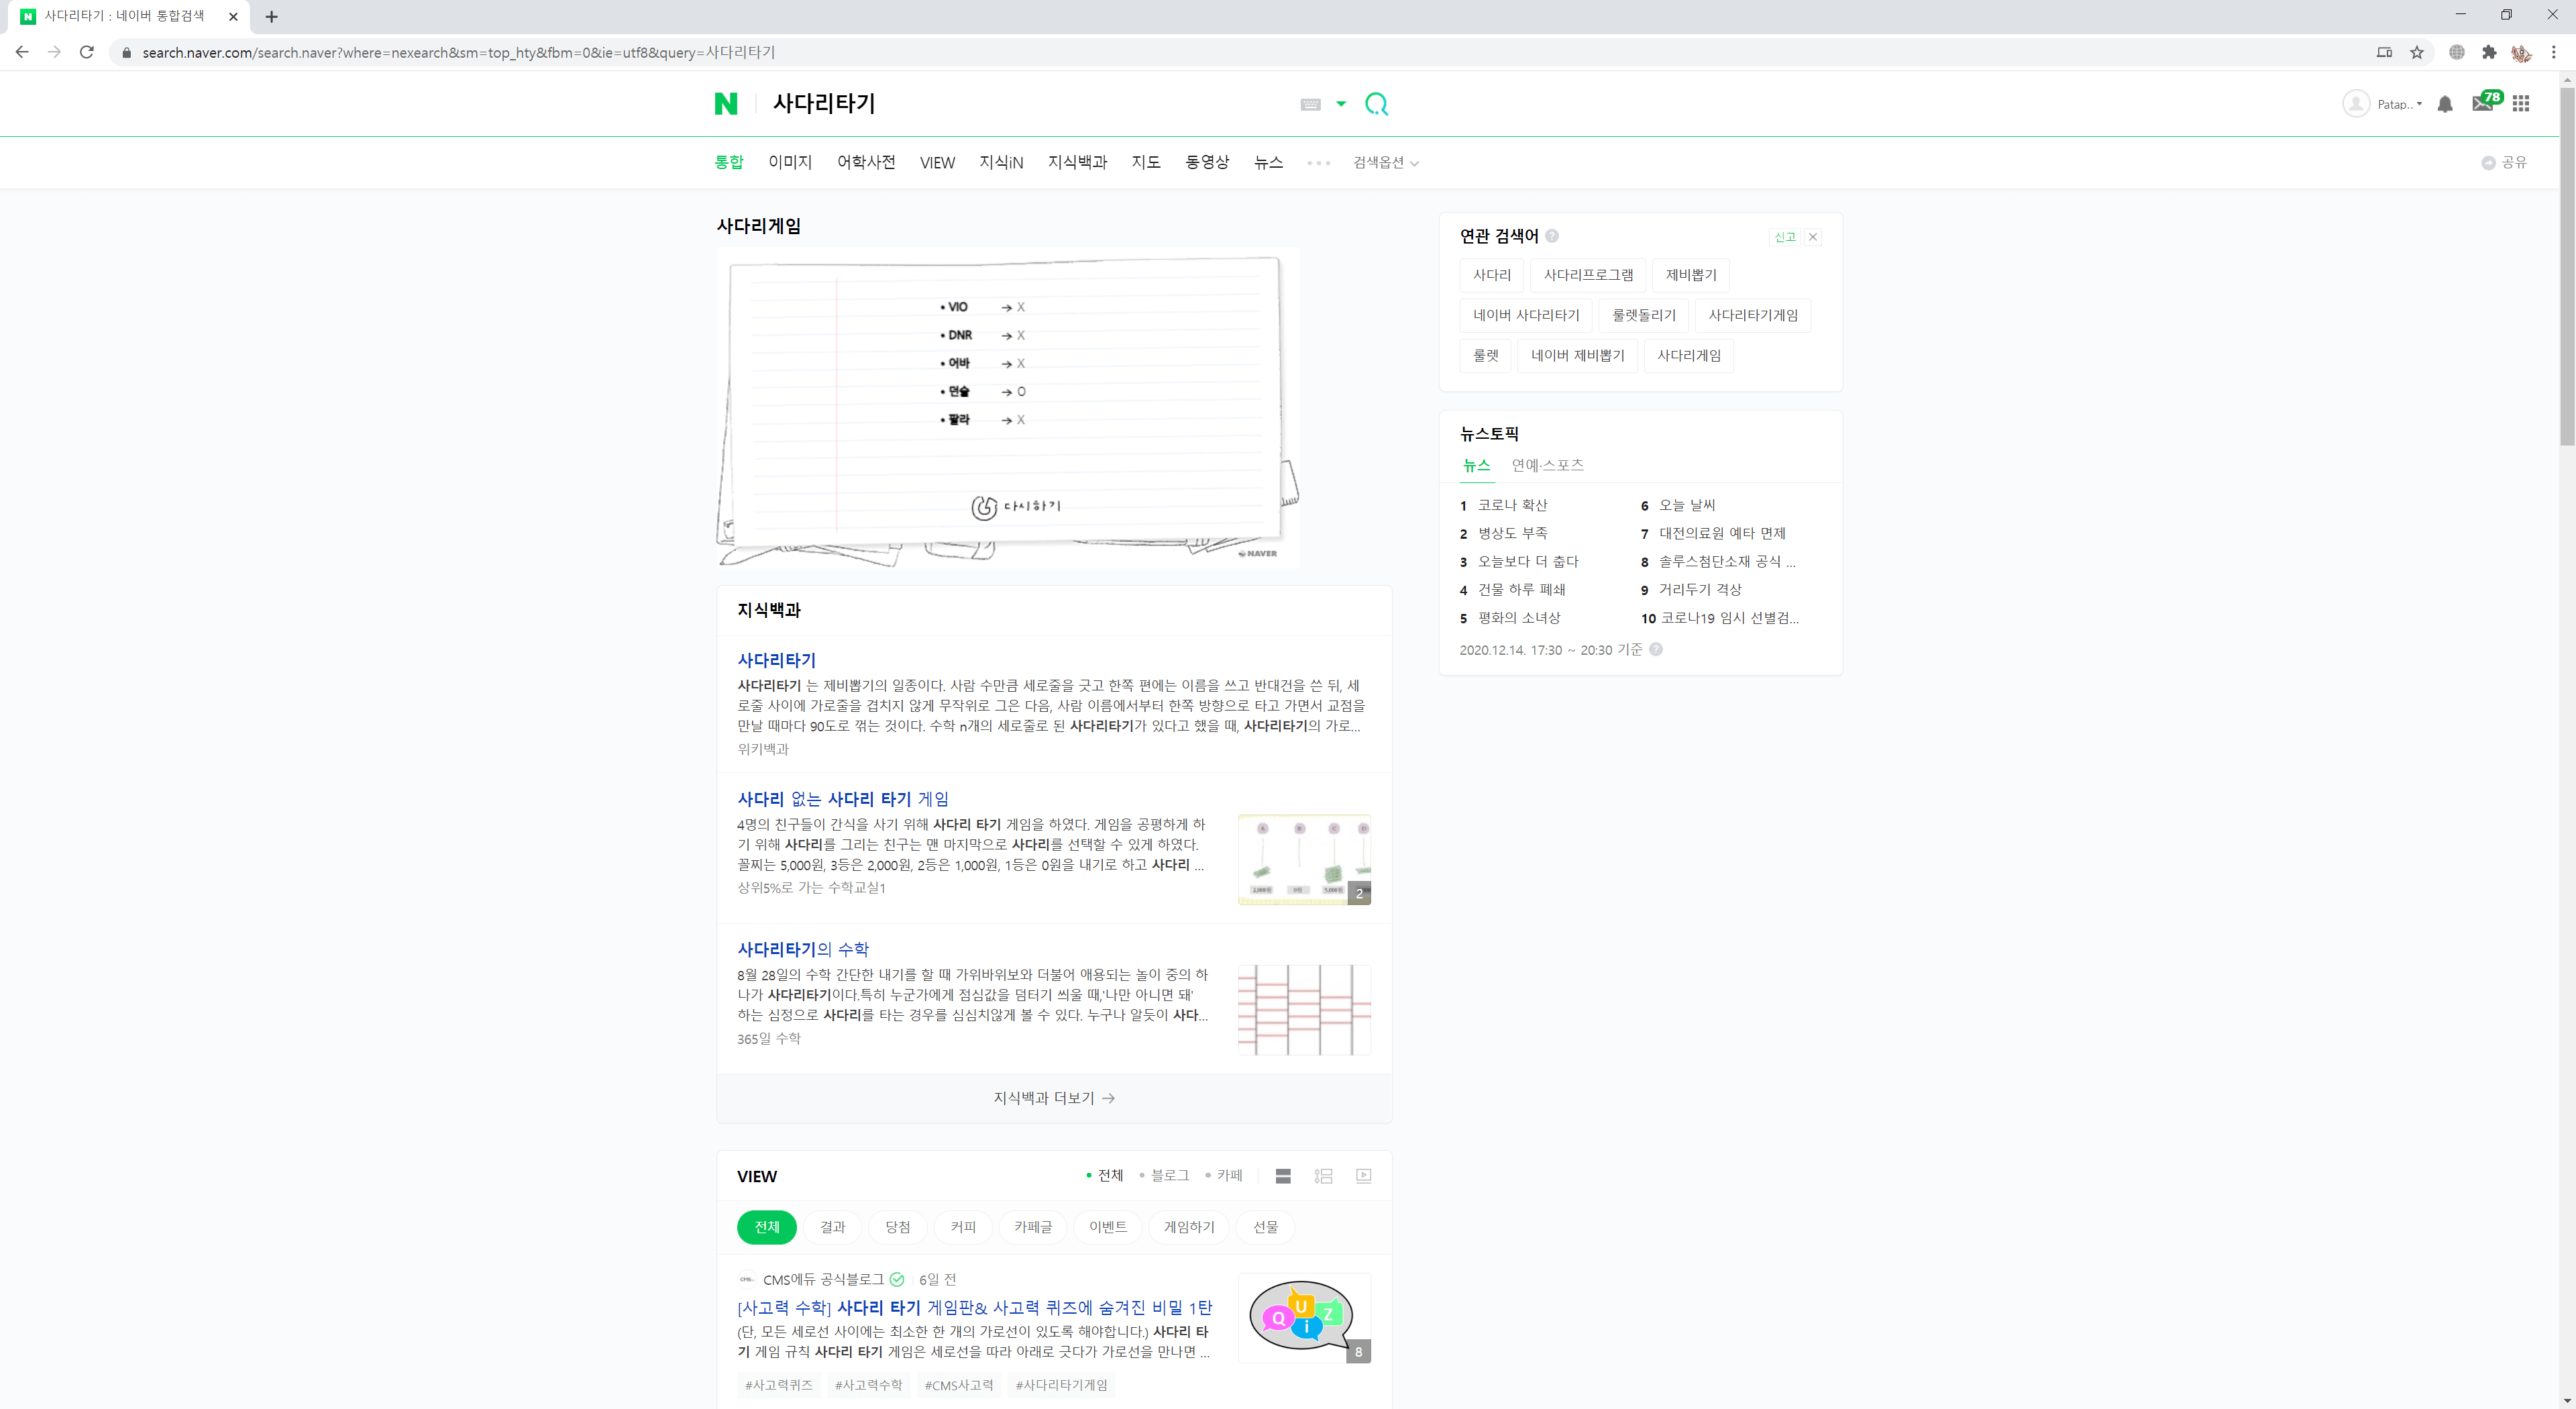Select 전체 radio in VIEW header
The height and width of the screenshot is (1409, 2576).
(1105, 1176)
